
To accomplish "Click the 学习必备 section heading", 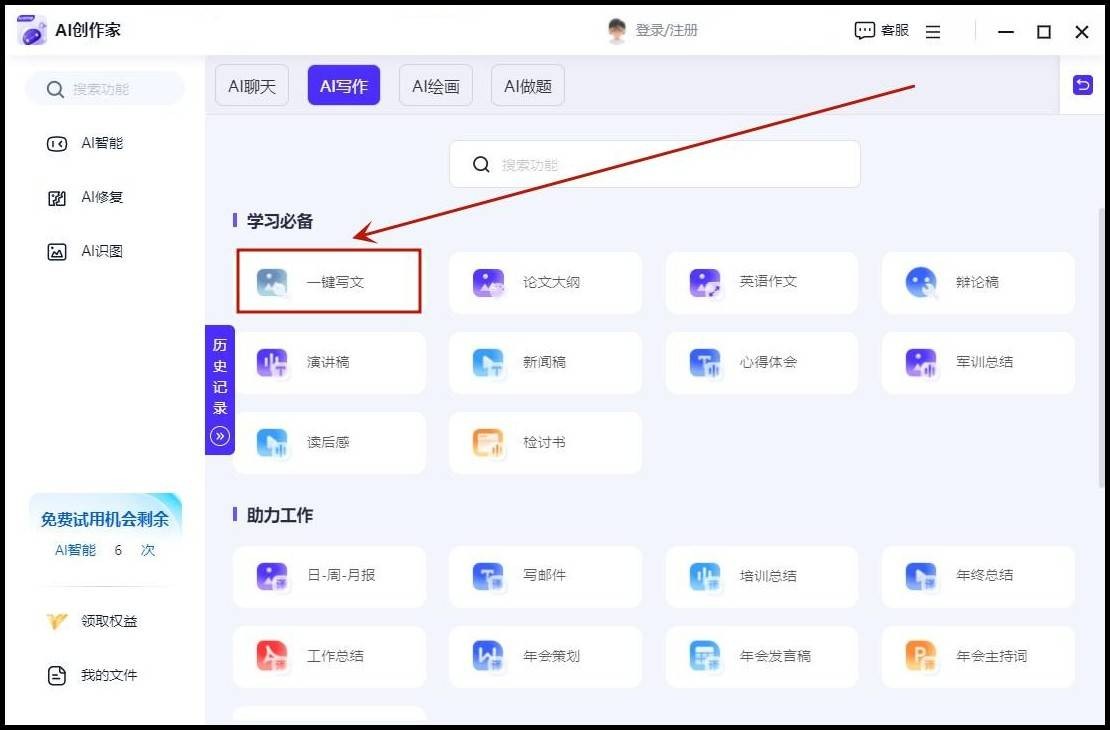I will pos(280,222).
